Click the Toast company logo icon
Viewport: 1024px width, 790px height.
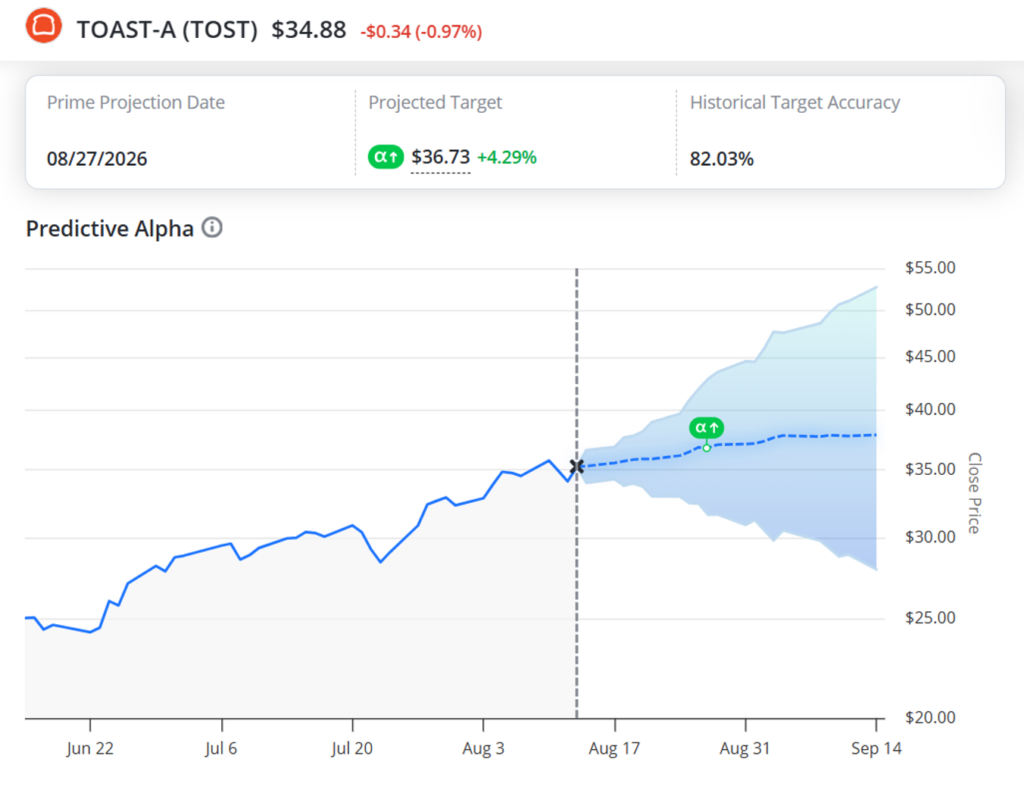pos(44,26)
